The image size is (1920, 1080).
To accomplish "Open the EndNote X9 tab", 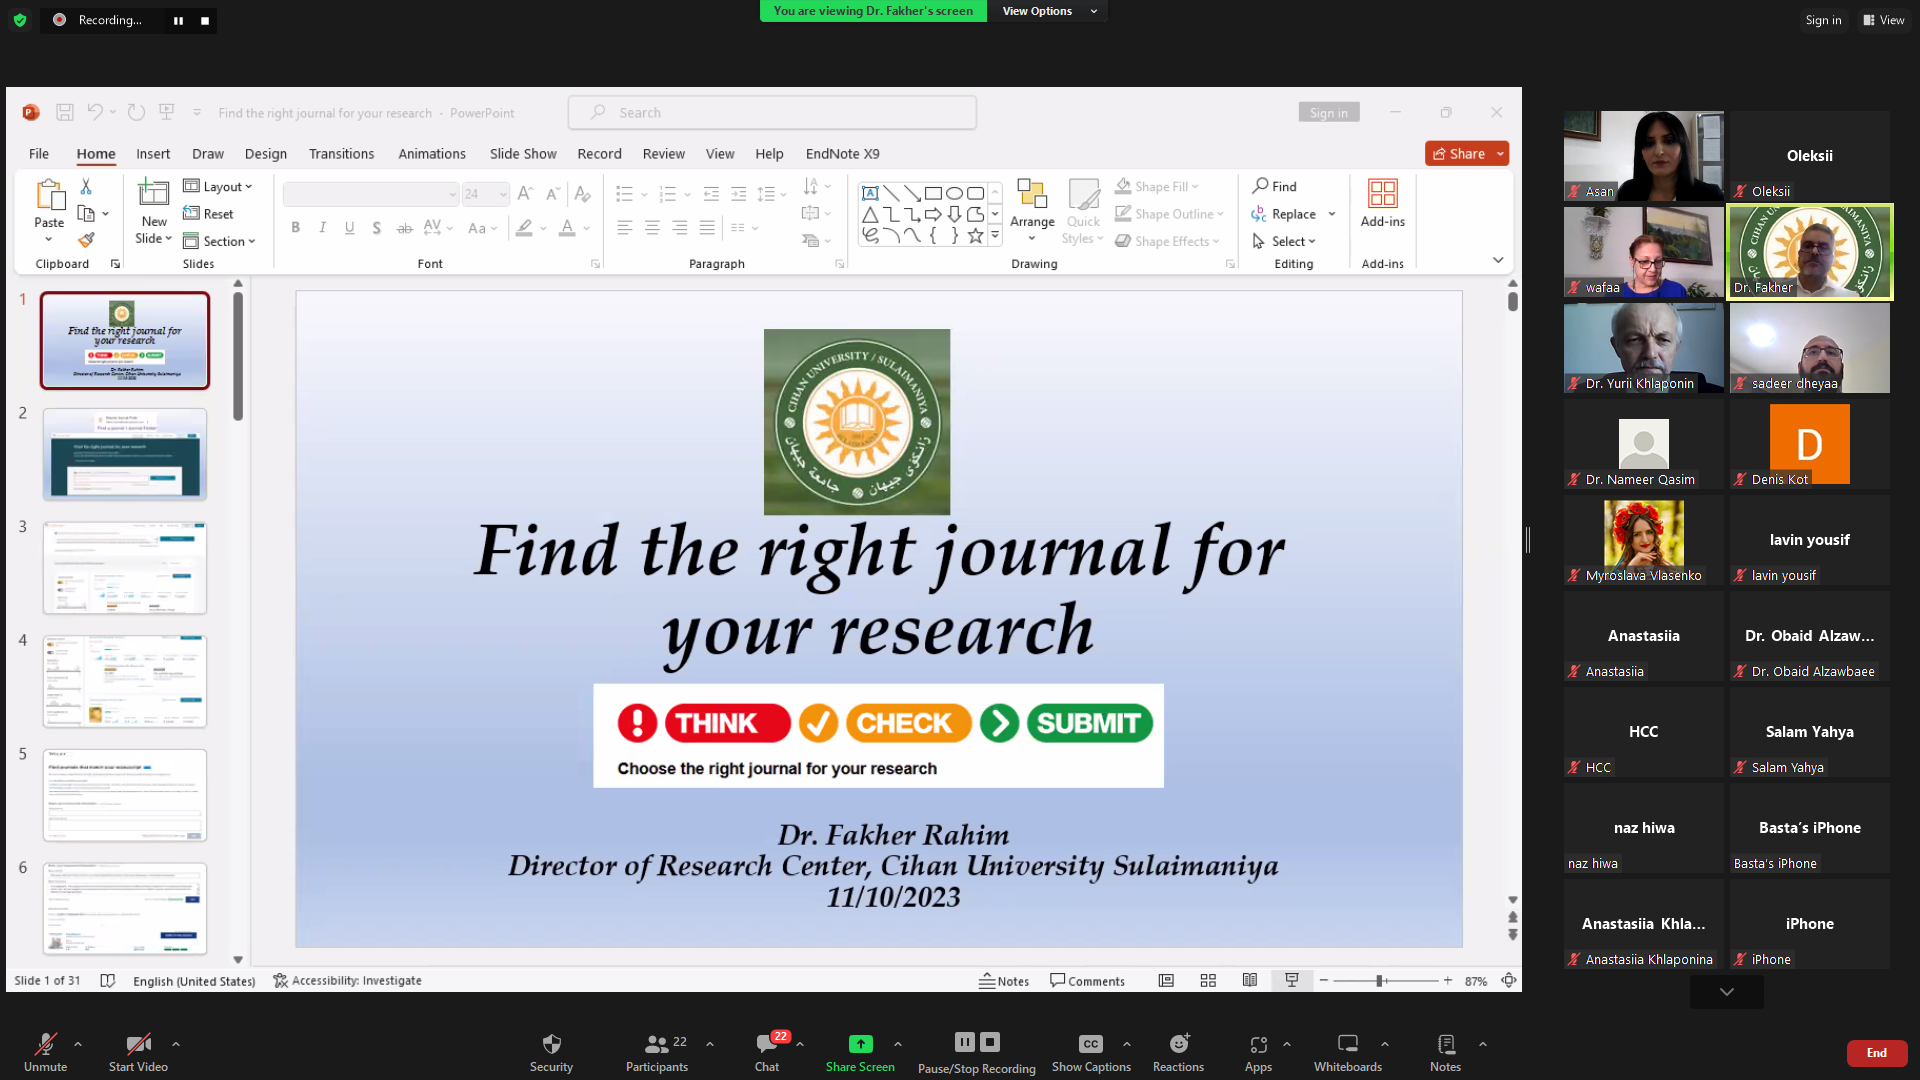I will (x=843, y=153).
